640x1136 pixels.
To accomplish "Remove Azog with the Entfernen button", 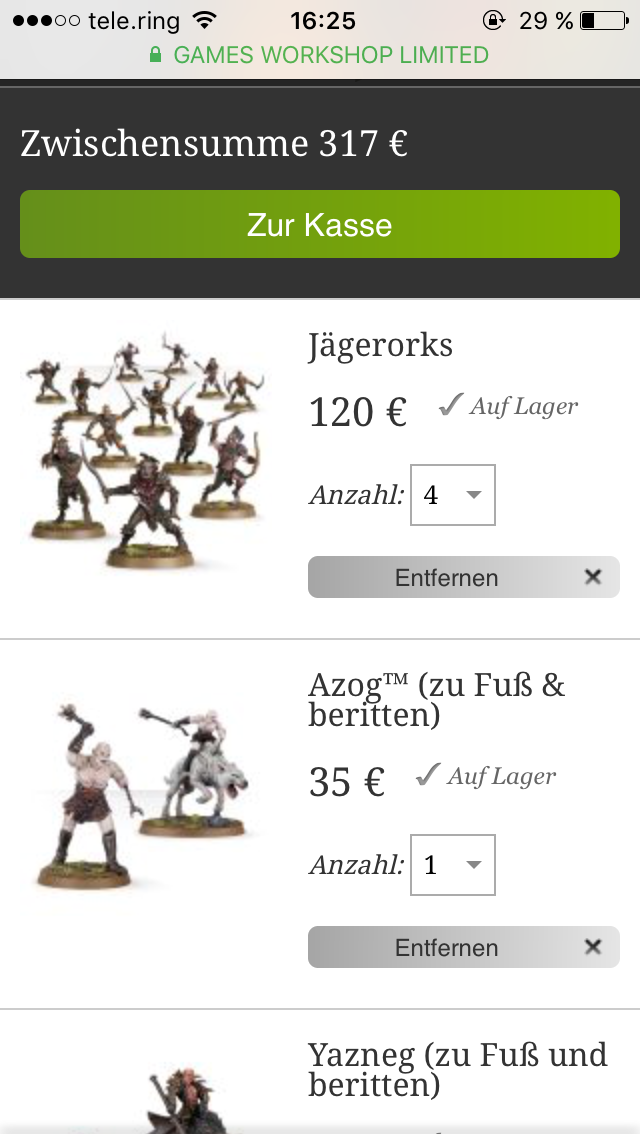I will (x=464, y=947).
